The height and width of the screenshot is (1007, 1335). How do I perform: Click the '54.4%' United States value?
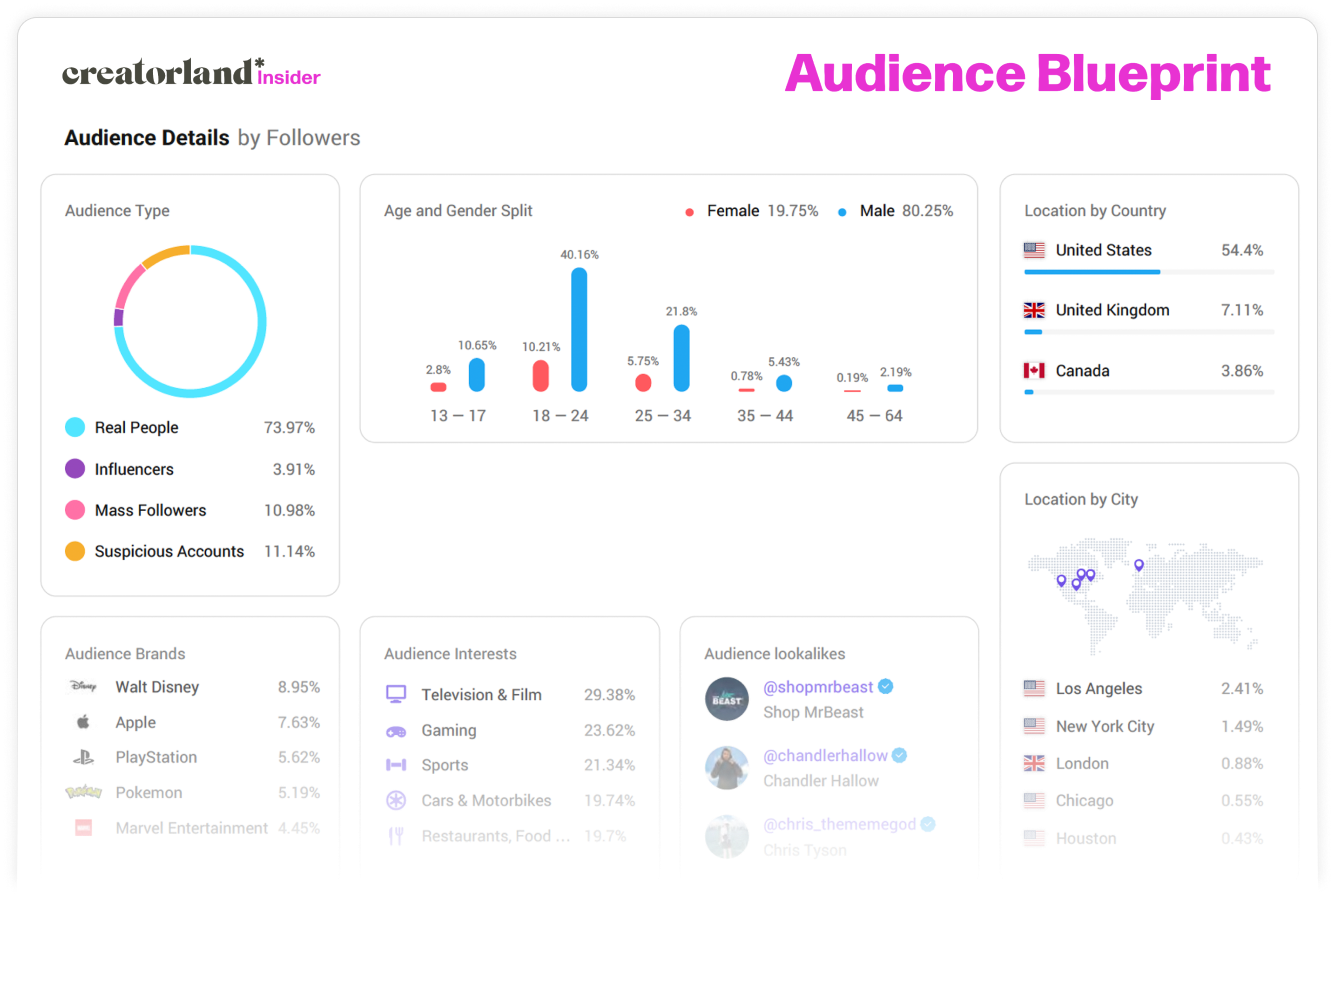click(1242, 250)
